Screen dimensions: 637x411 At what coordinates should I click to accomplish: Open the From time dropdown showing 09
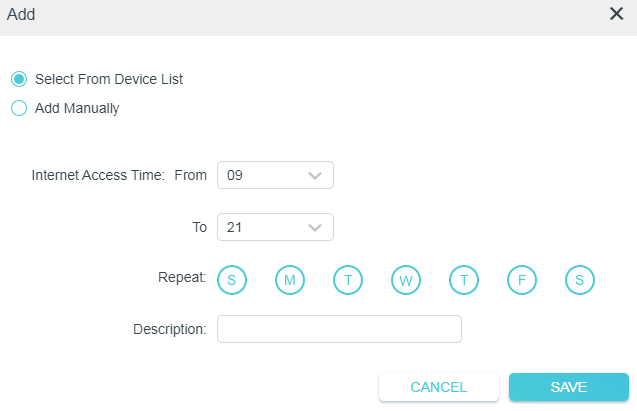tap(274, 175)
